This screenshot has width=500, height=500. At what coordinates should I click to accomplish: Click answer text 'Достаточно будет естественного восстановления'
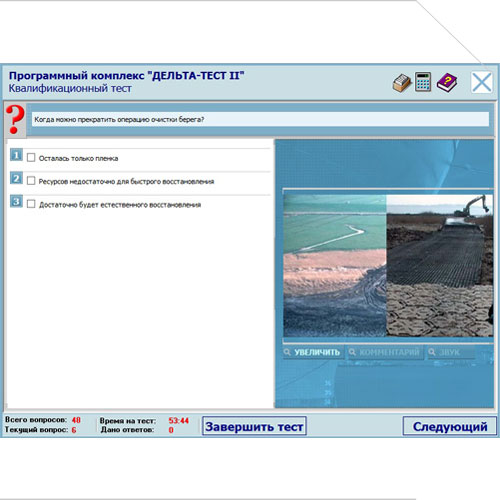pyautogui.click(x=120, y=205)
